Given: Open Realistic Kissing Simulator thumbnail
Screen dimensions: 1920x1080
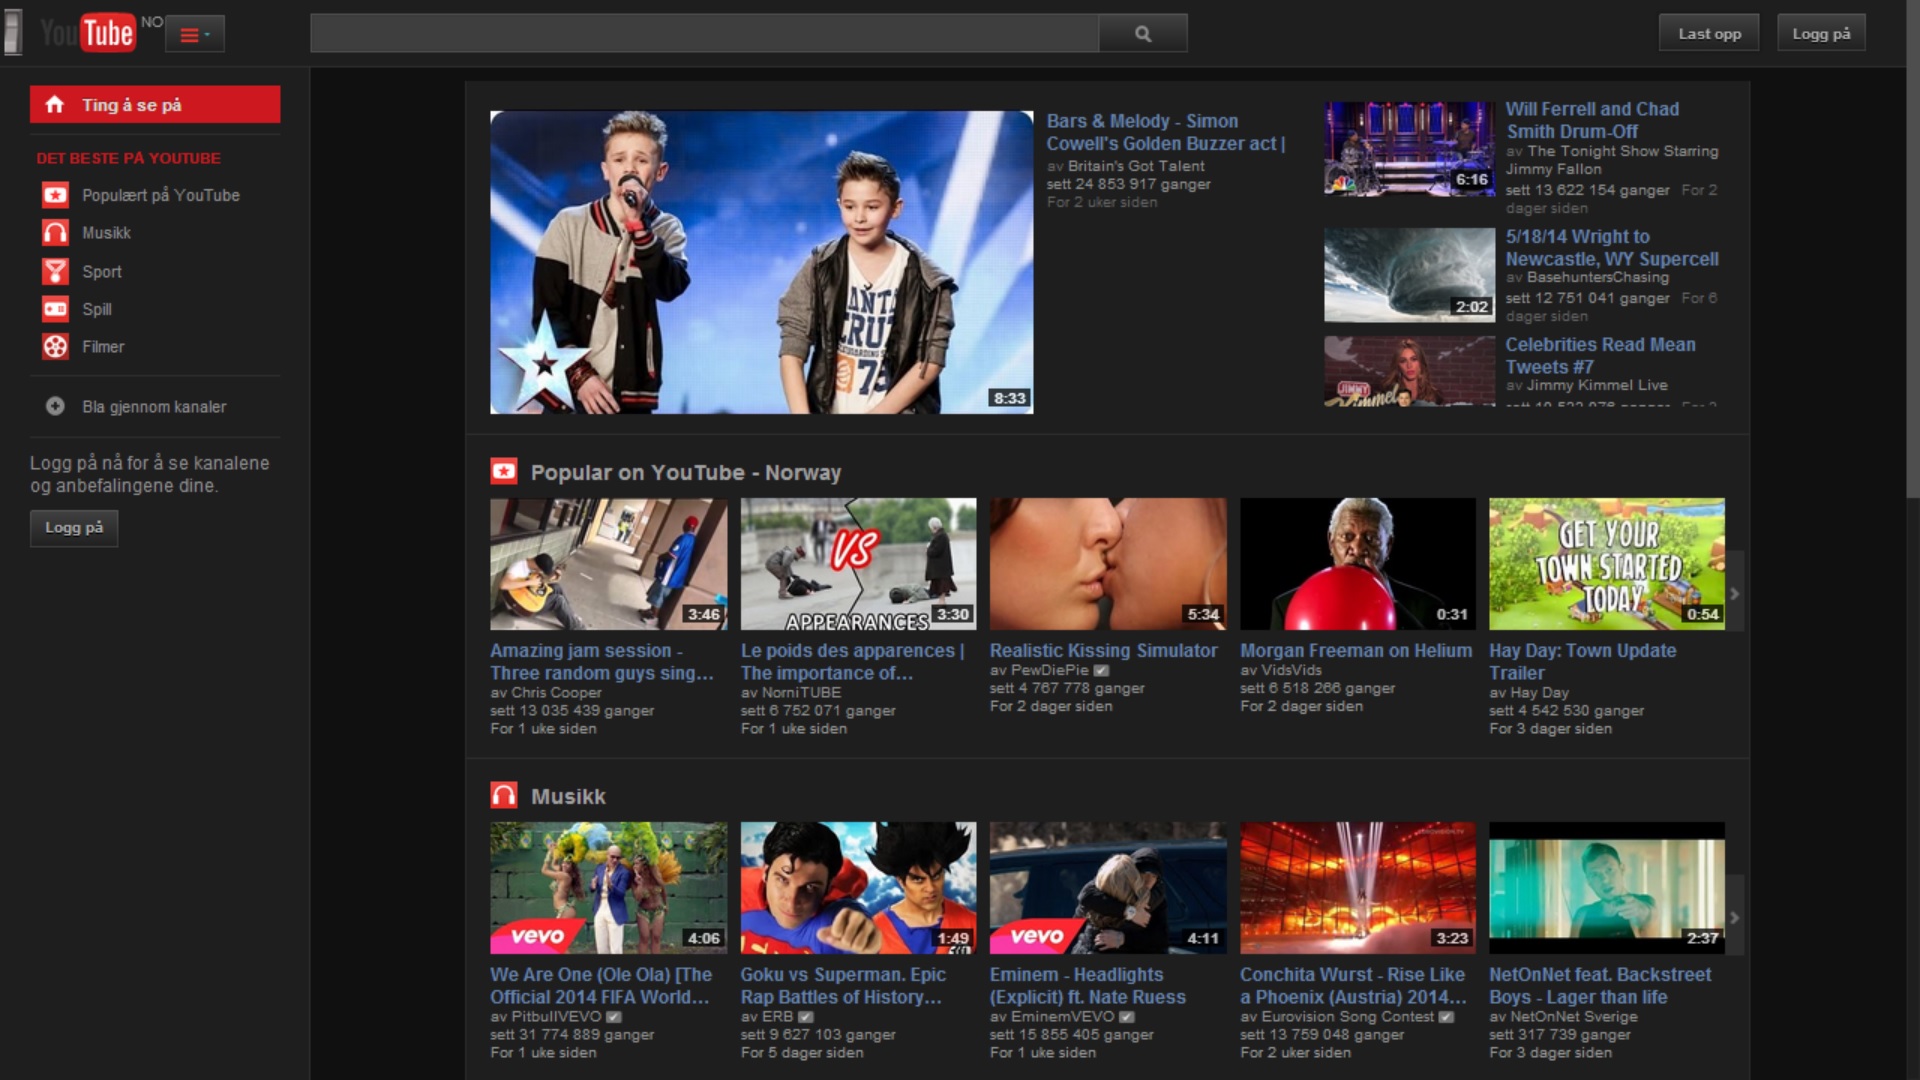Looking at the screenshot, I should [x=1107, y=564].
